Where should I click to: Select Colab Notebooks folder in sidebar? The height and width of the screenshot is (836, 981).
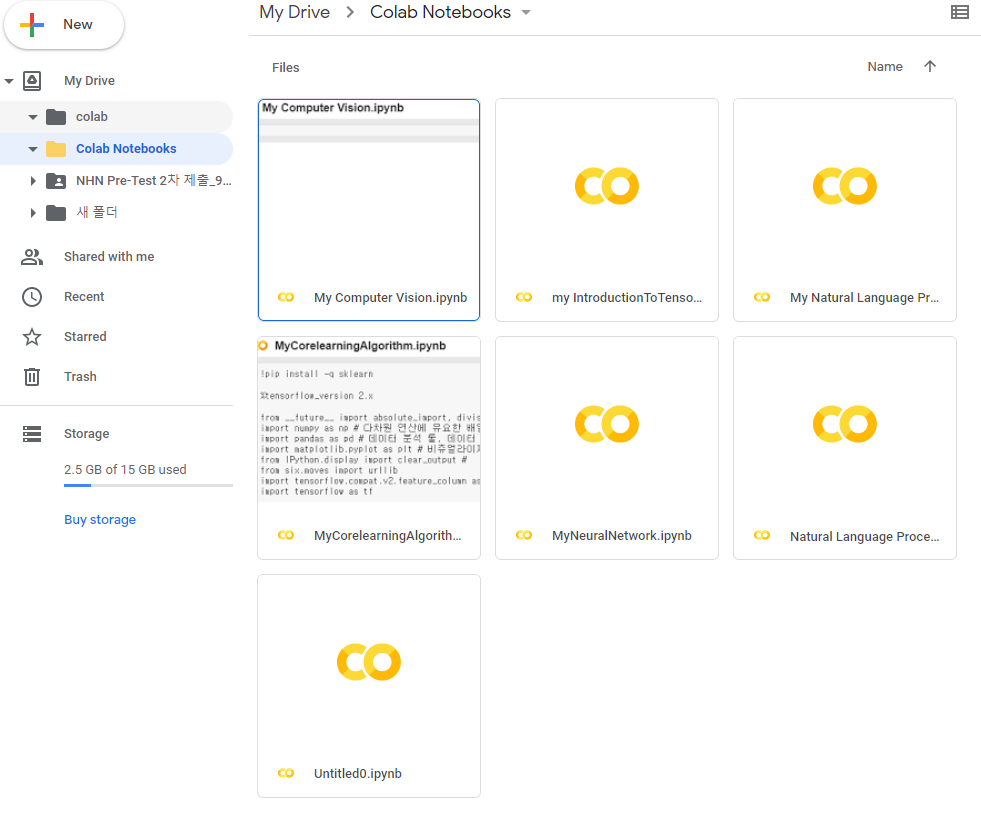(x=126, y=149)
